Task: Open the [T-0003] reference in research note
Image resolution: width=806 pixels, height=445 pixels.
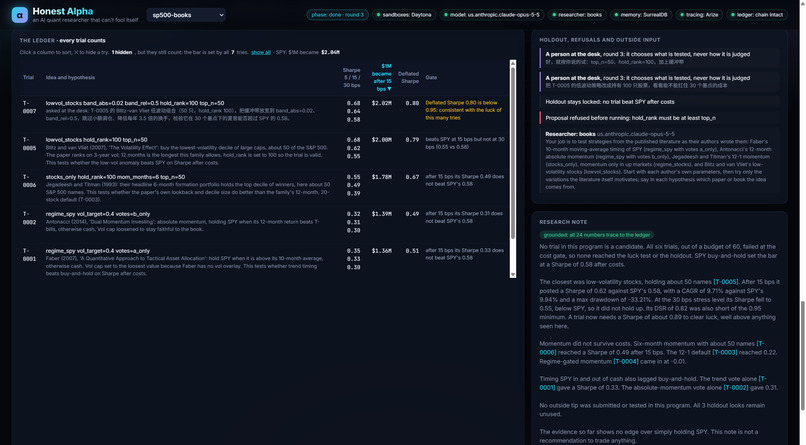Action: pyautogui.click(x=725, y=353)
